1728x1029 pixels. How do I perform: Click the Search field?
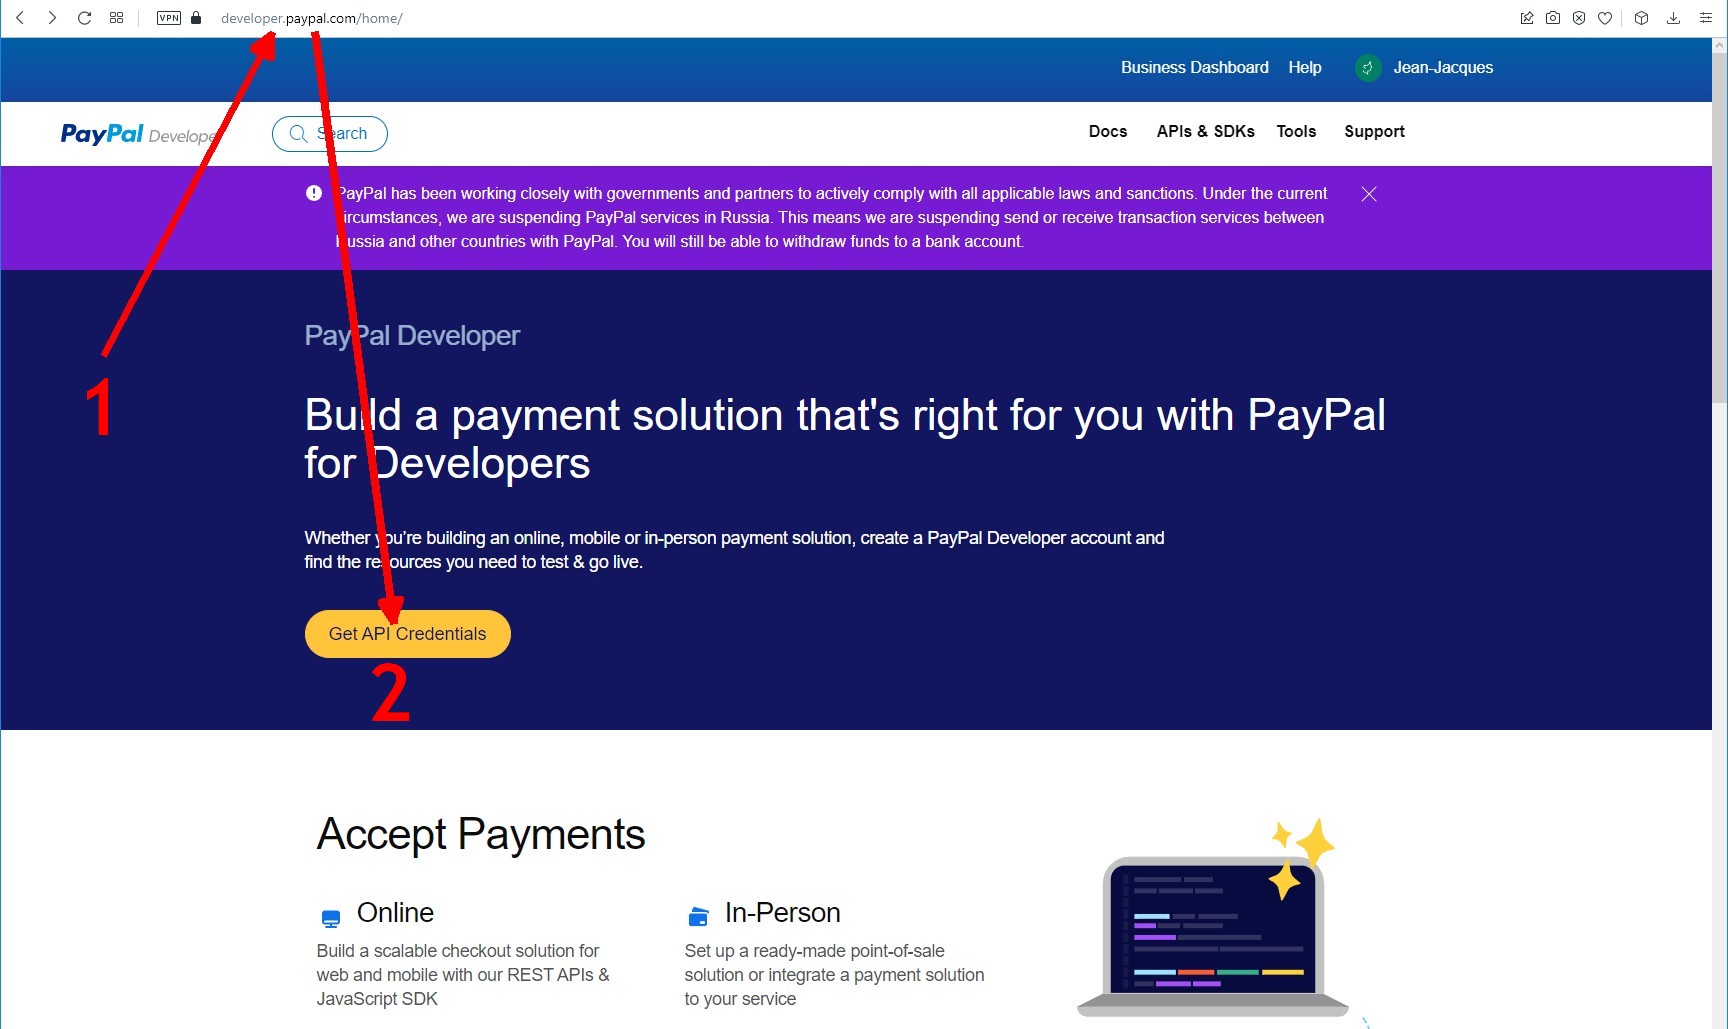tap(330, 134)
